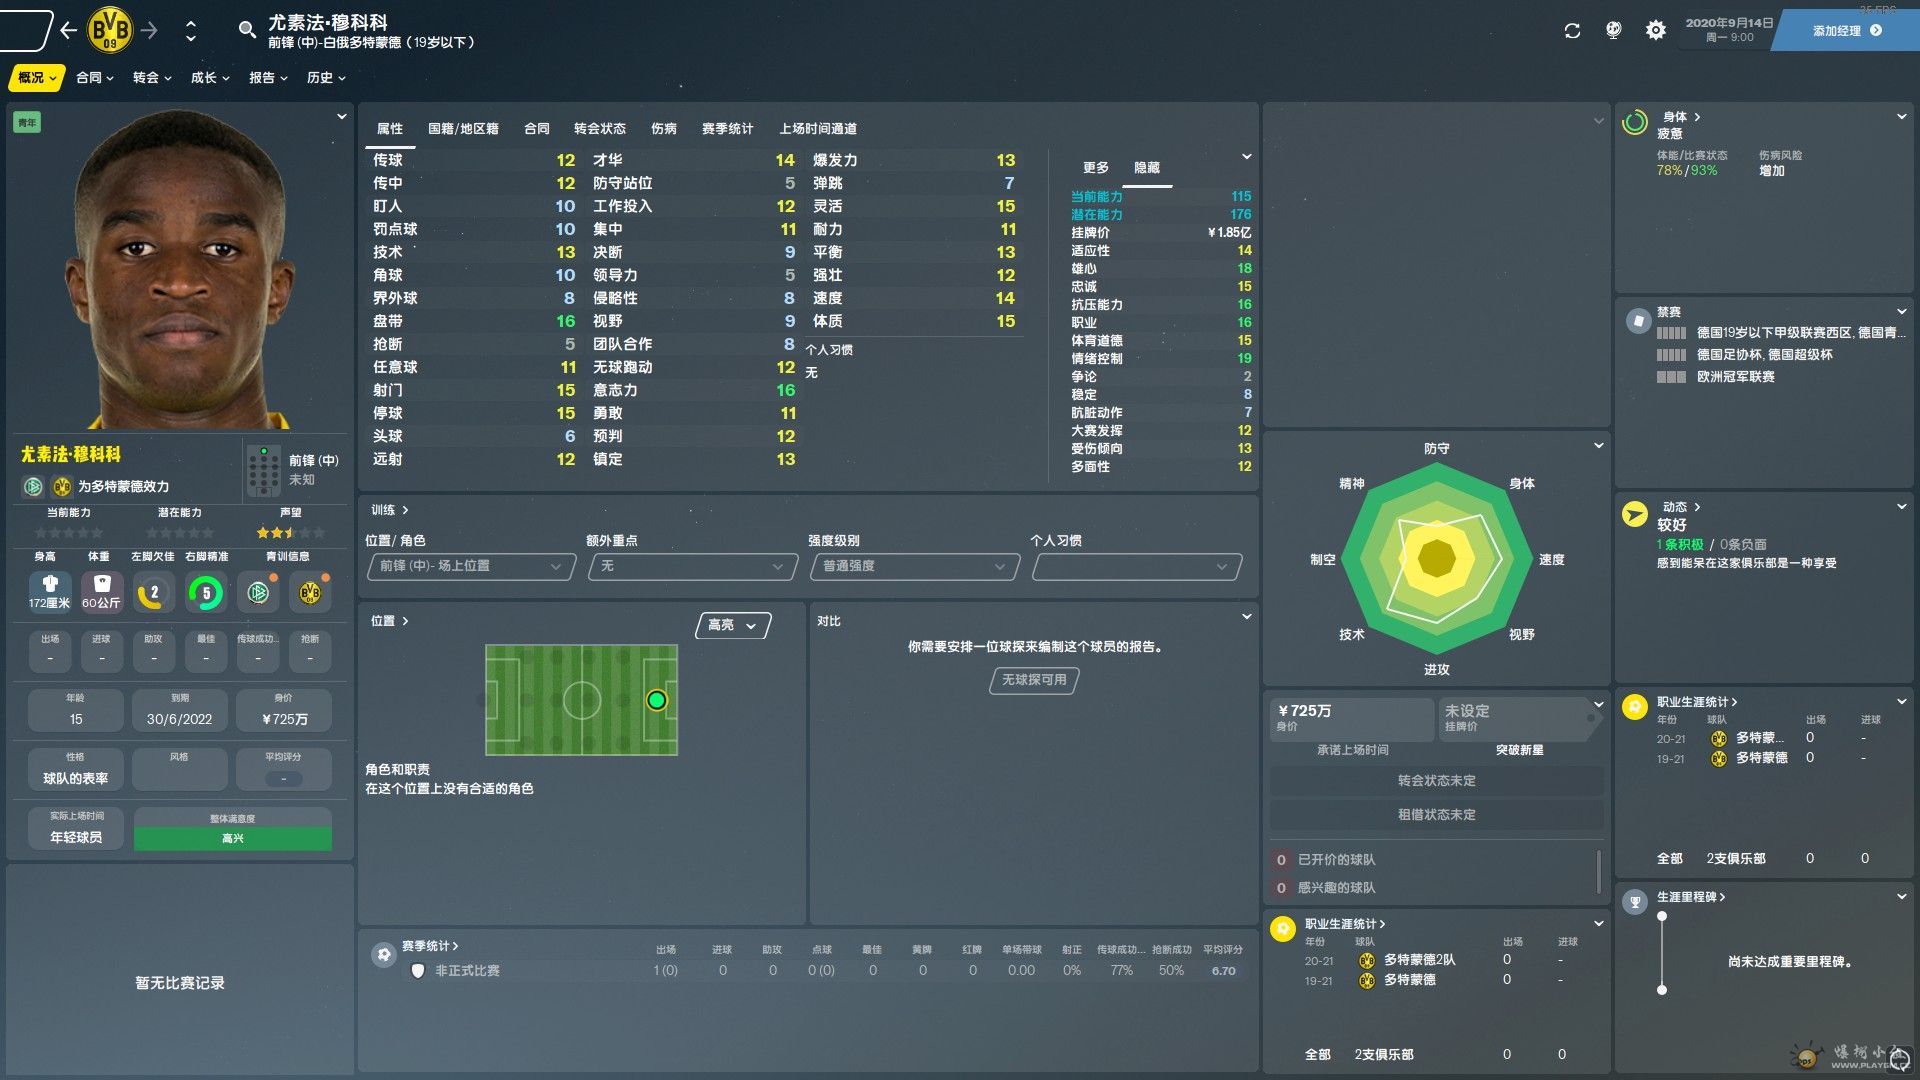Open the 前锋 (中) position role dropdown
Image resolution: width=1920 pixels, height=1080 pixels.
click(x=471, y=566)
